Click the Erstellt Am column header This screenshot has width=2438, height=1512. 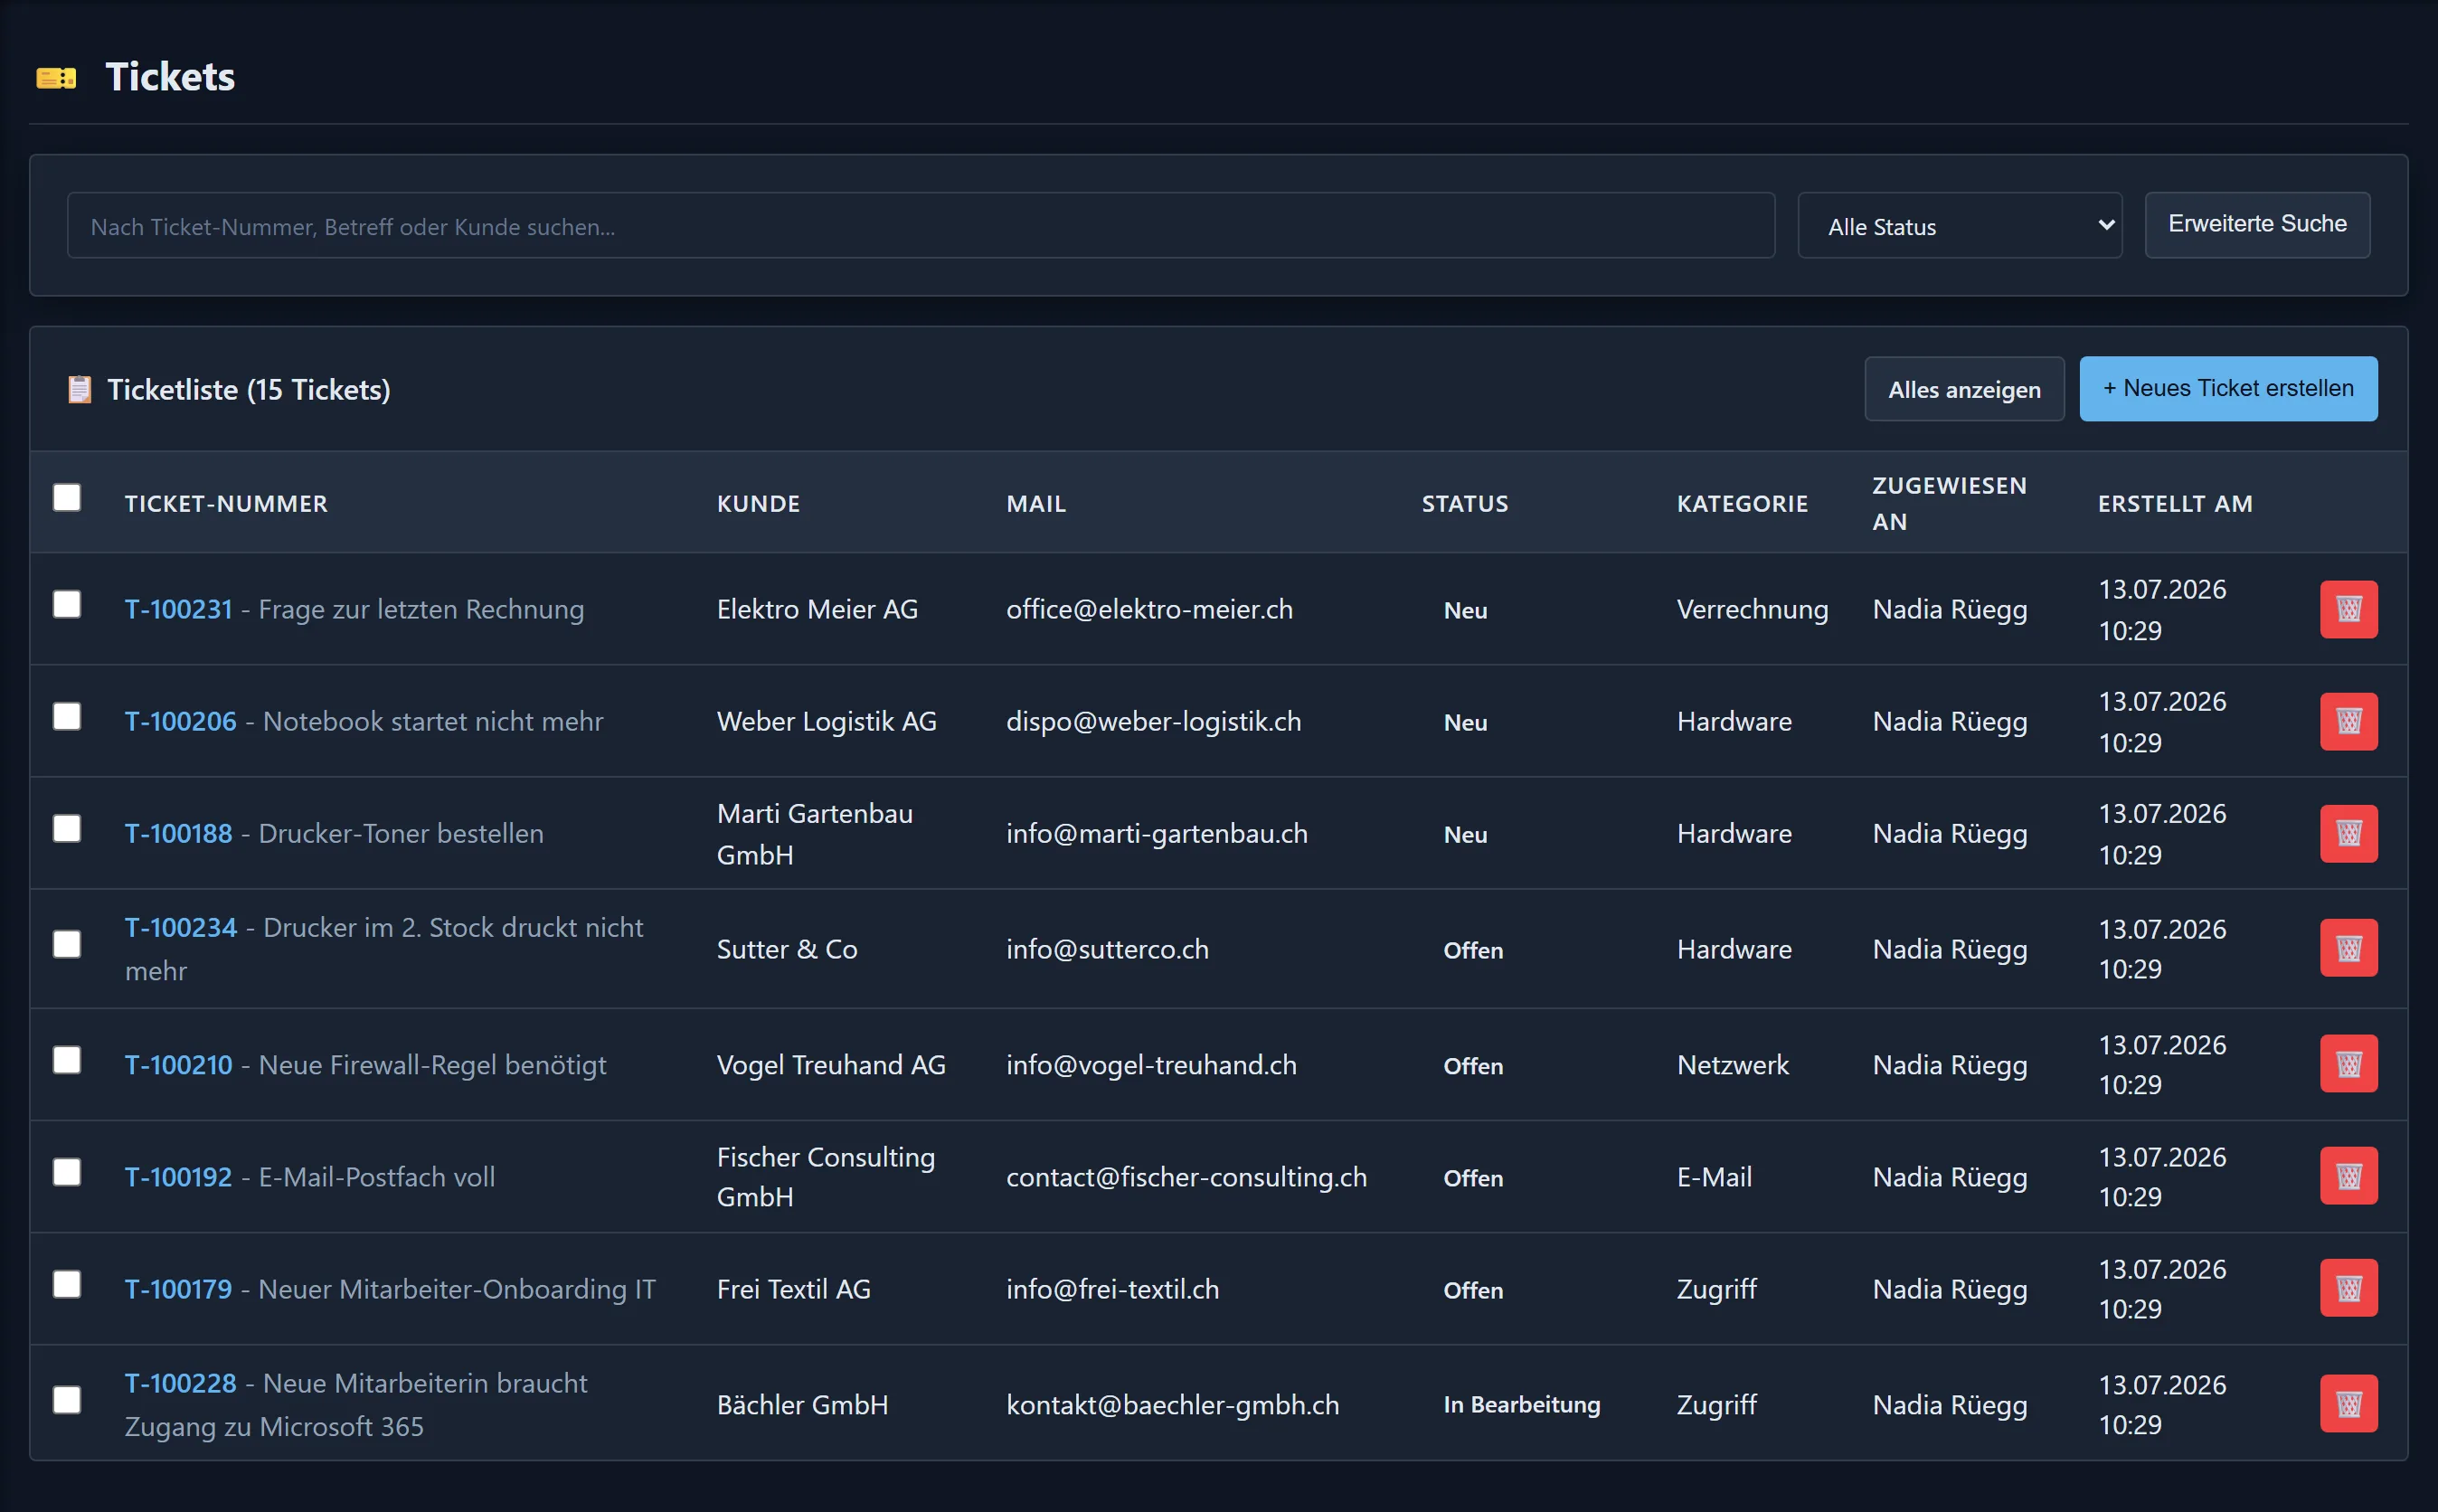point(2175,504)
